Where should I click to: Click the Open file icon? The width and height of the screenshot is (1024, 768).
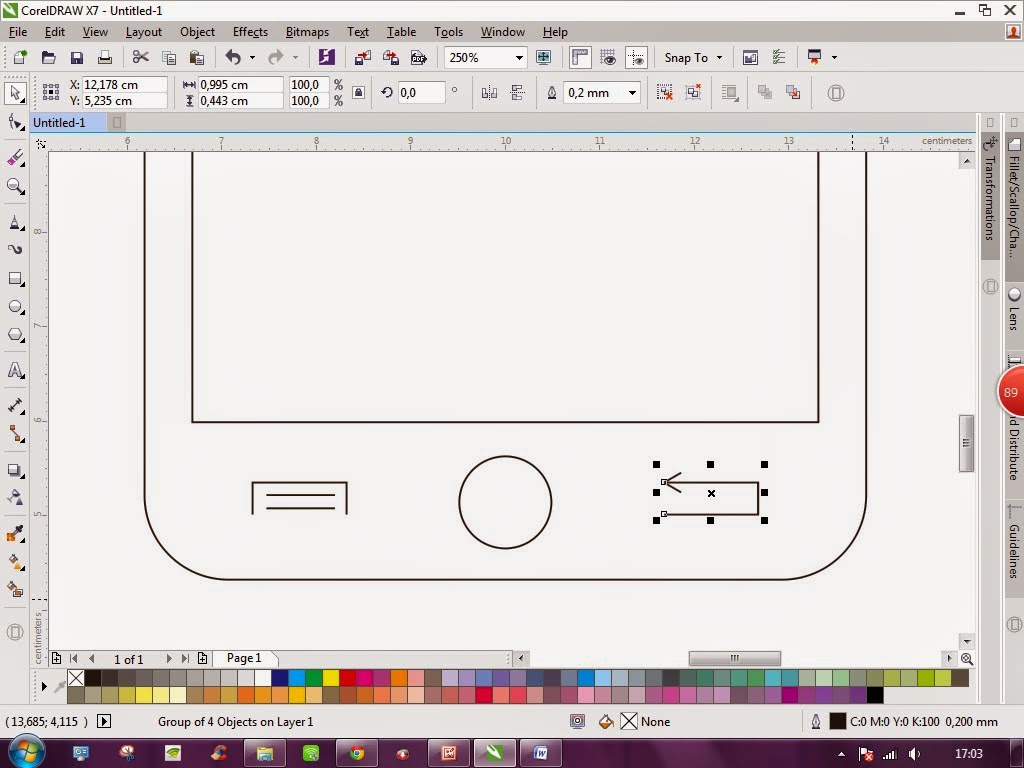48,57
